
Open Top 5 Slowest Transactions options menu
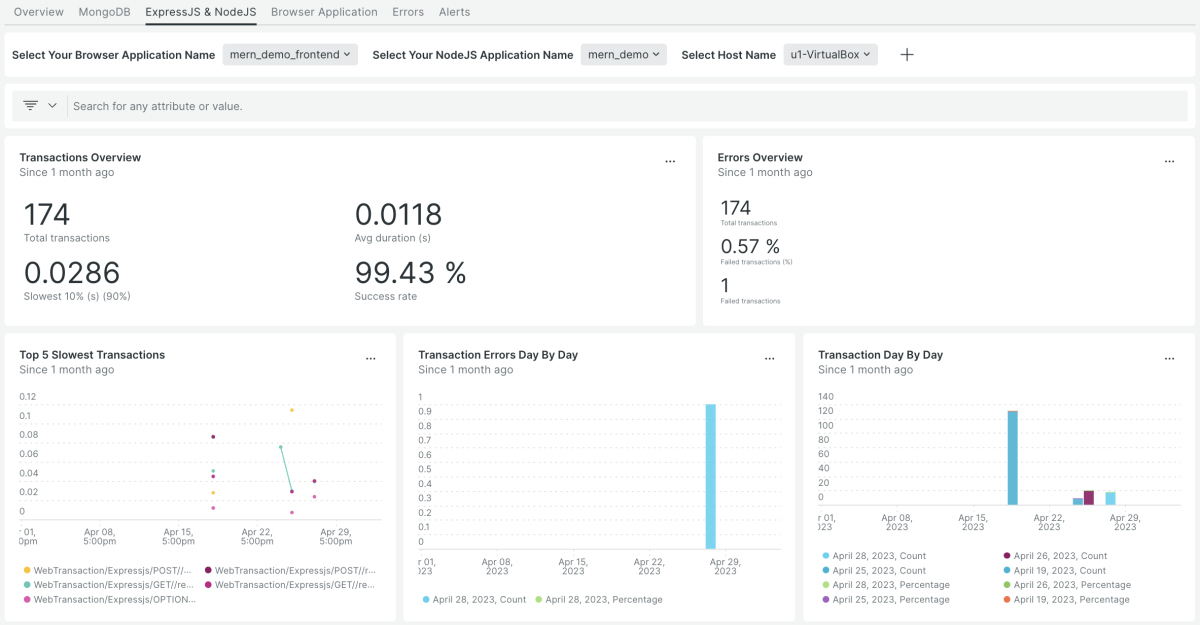(371, 358)
